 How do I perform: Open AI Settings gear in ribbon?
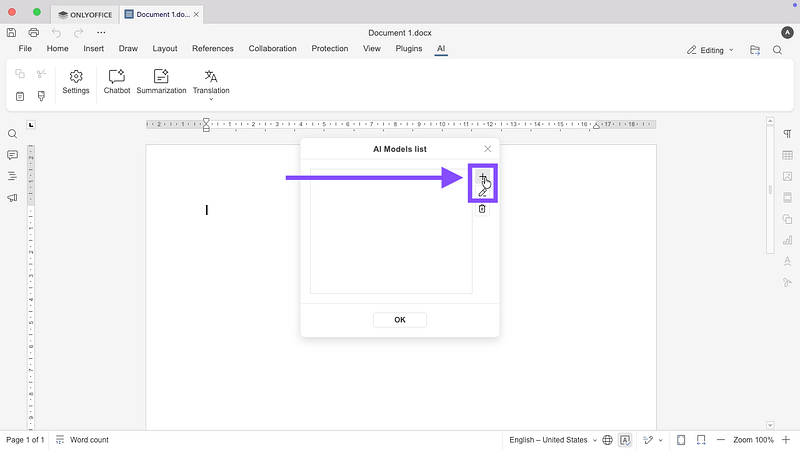[76, 82]
